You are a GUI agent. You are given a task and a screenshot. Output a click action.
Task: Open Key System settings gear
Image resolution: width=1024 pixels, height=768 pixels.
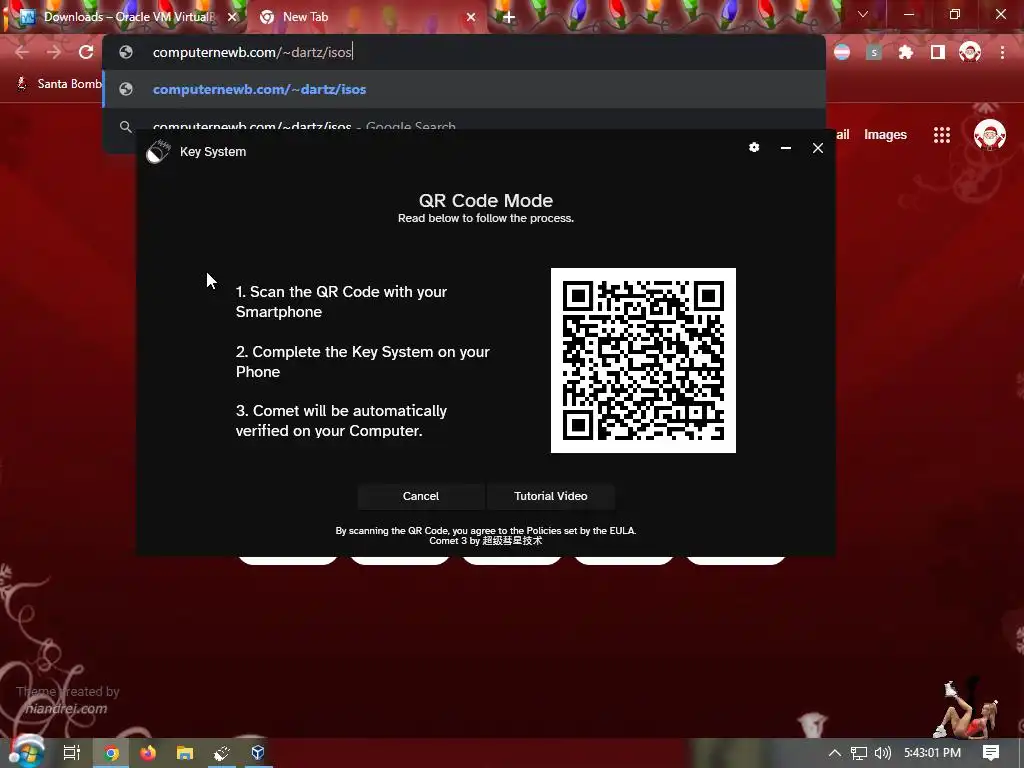[x=754, y=148]
